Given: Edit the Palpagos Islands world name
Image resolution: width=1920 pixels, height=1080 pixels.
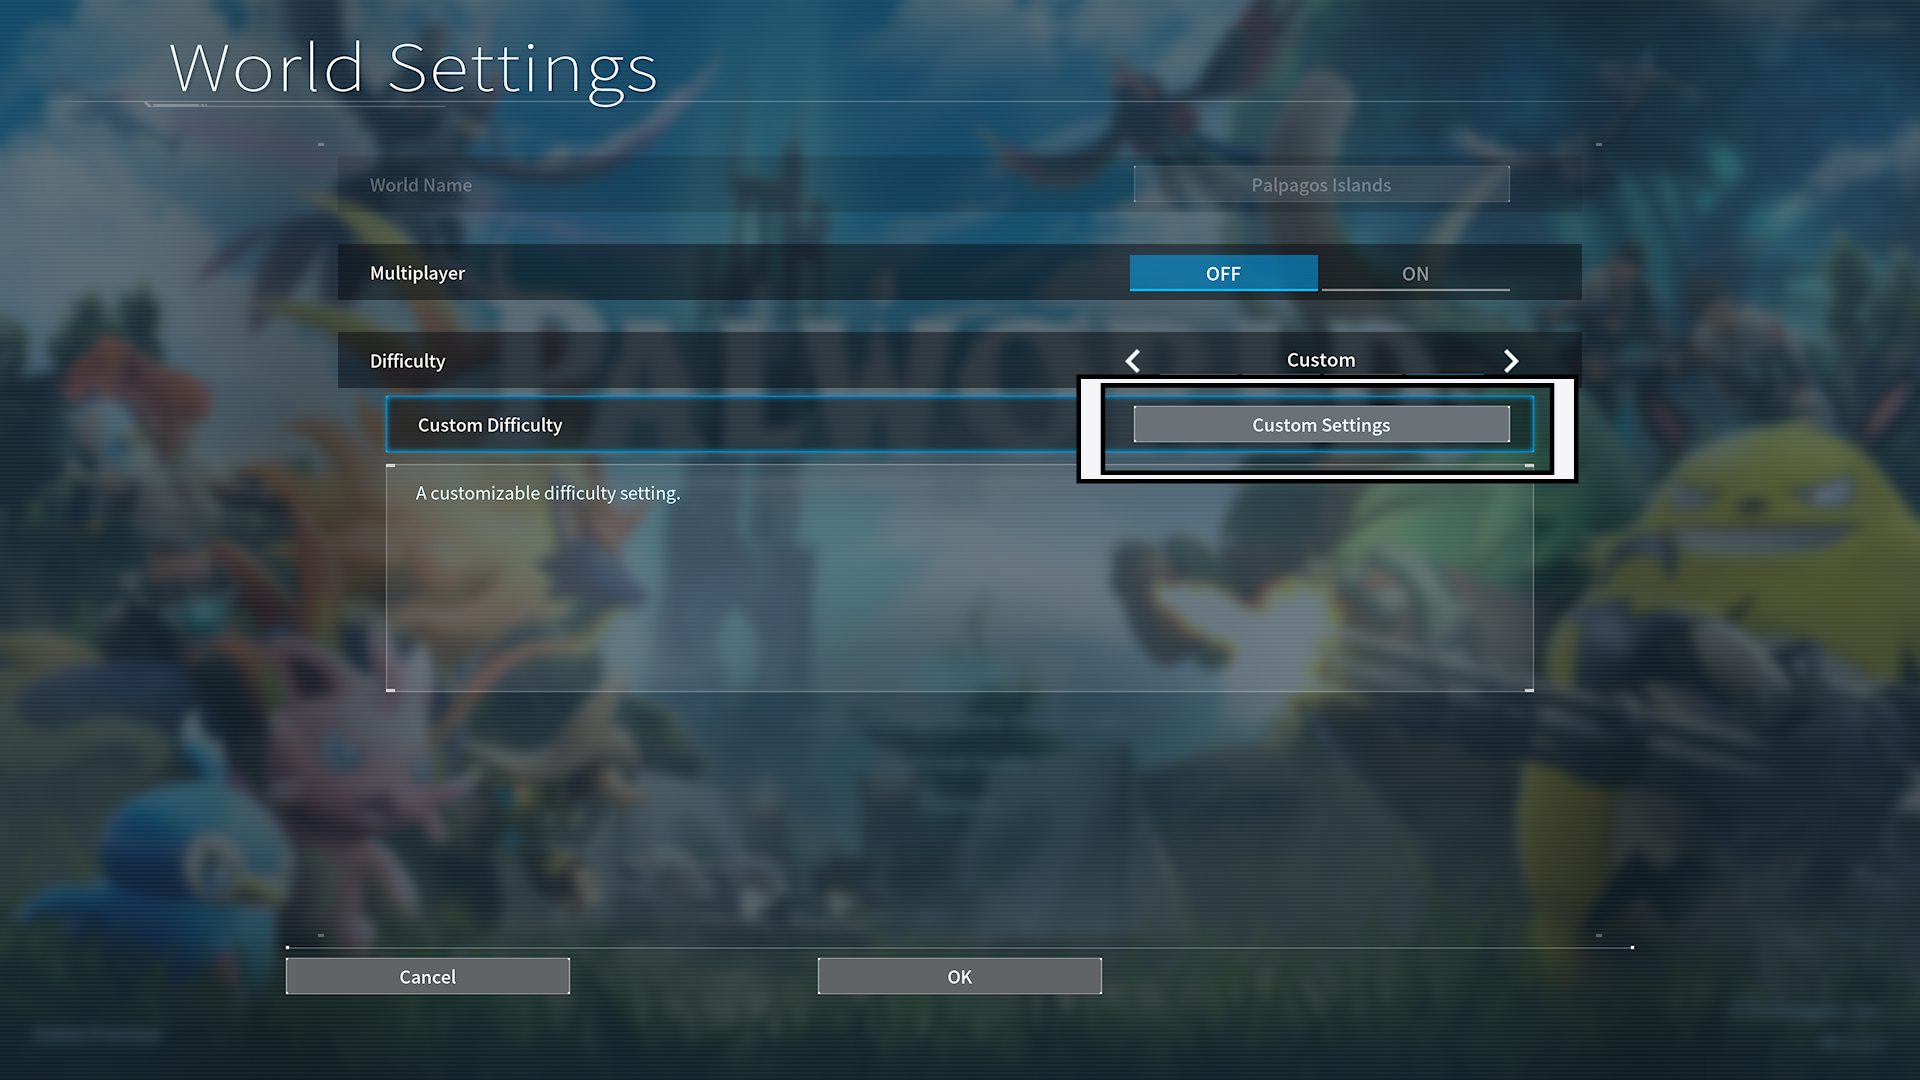Looking at the screenshot, I should (x=1321, y=184).
